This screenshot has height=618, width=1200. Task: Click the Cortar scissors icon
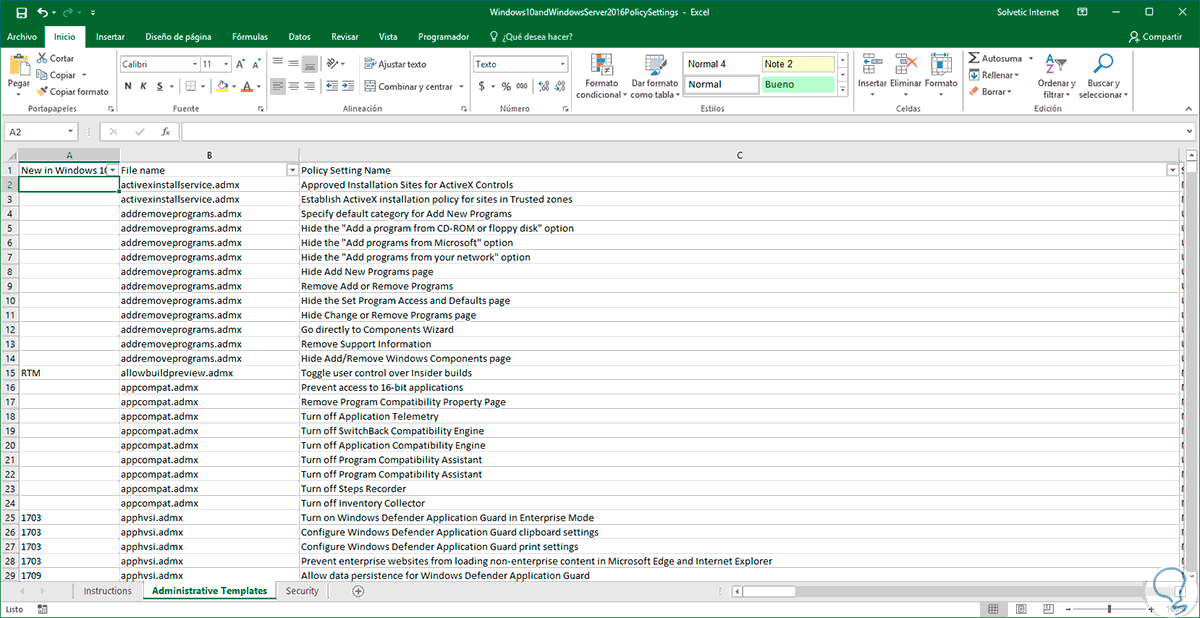42,59
